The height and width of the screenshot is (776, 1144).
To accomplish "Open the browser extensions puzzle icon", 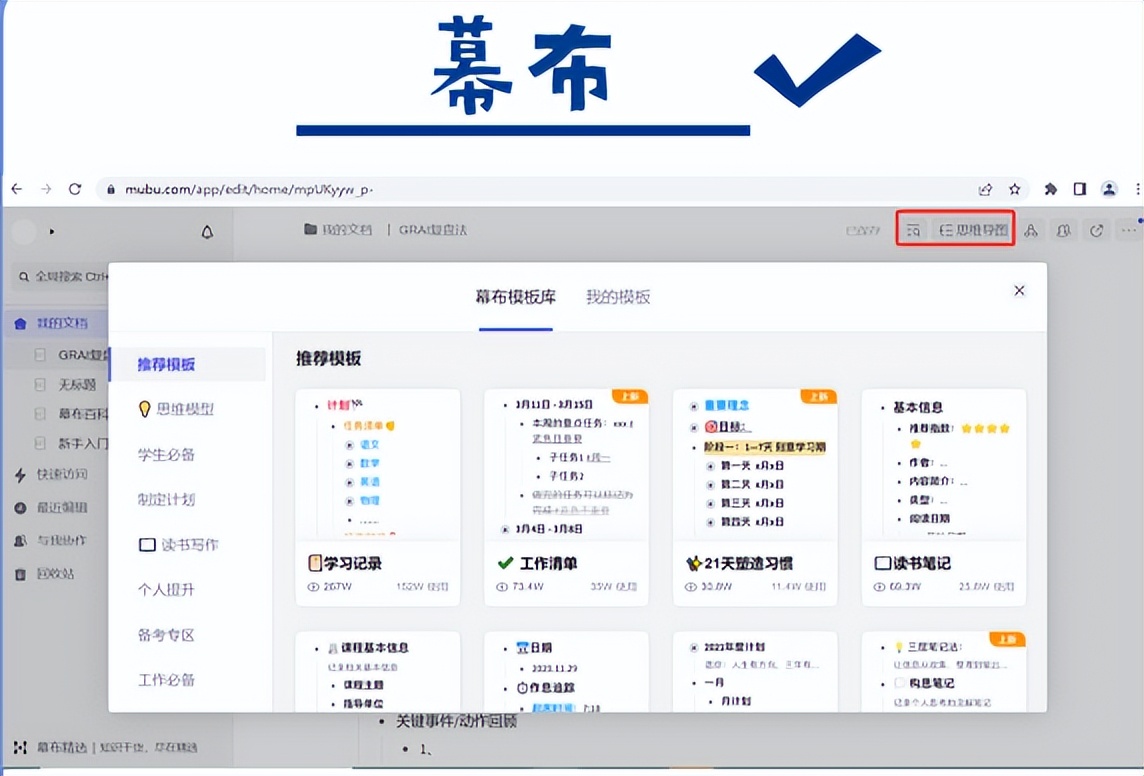I will point(1051,190).
